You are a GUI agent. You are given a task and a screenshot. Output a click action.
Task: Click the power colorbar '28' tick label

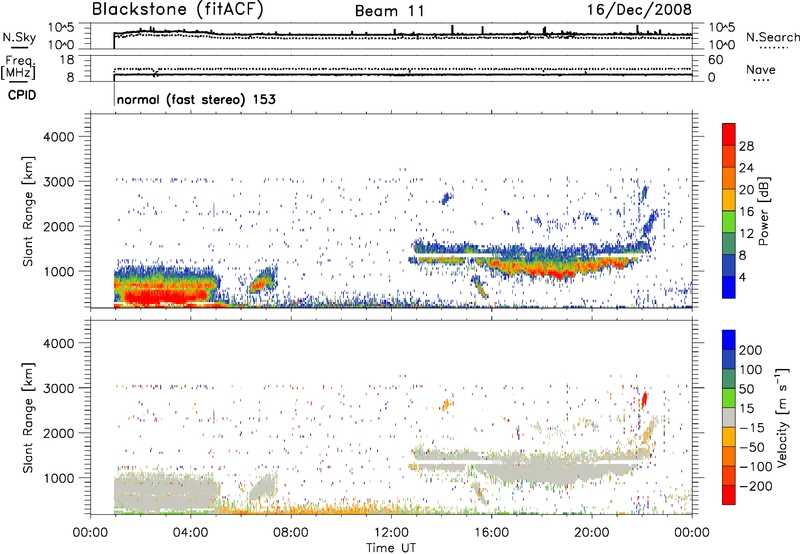click(x=746, y=146)
